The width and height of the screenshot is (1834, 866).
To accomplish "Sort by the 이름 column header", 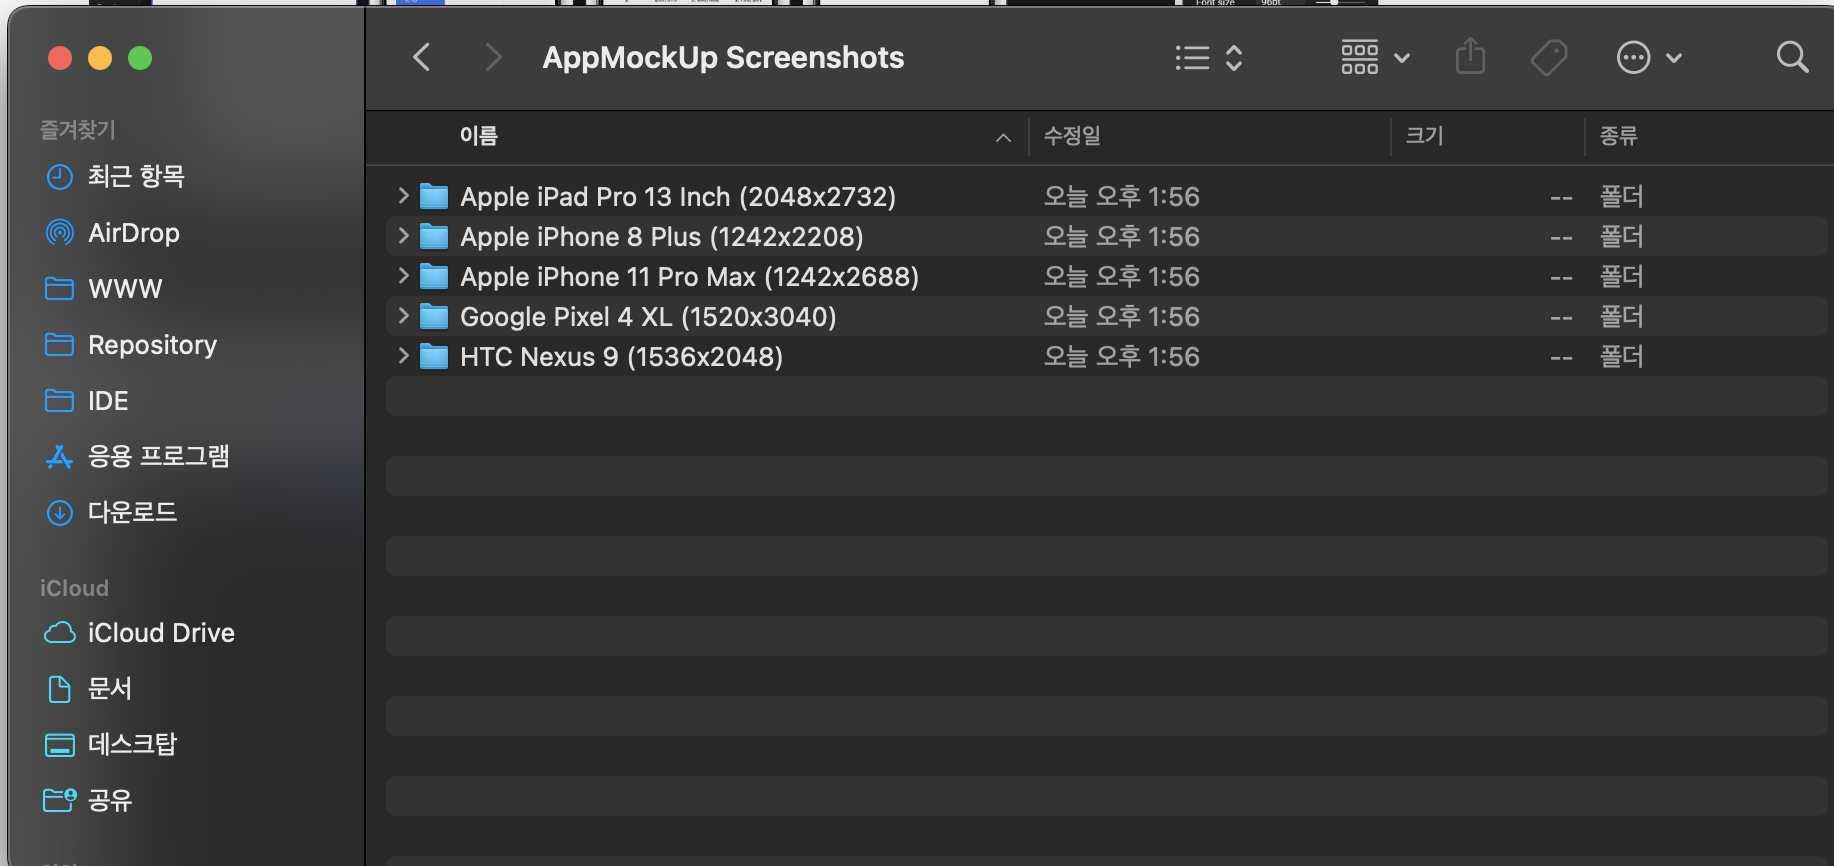I will [478, 136].
